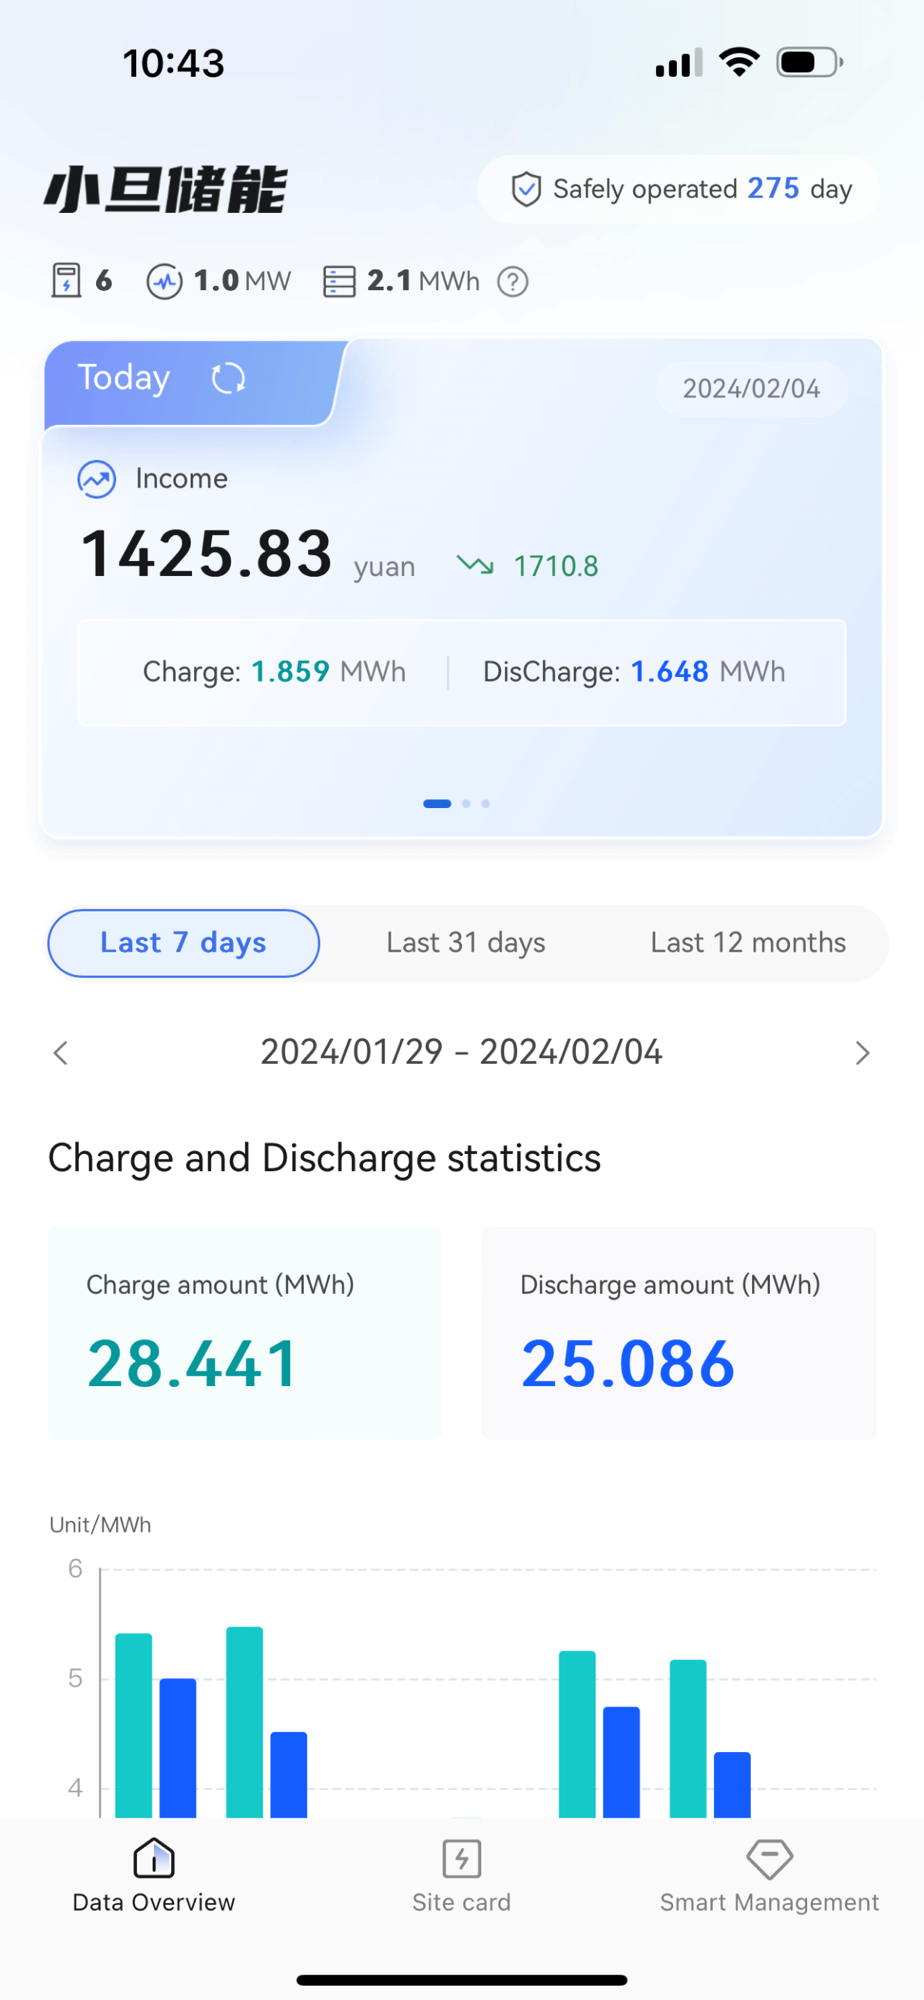Go to next date range with right chevron

click(x=862, y=1053)
